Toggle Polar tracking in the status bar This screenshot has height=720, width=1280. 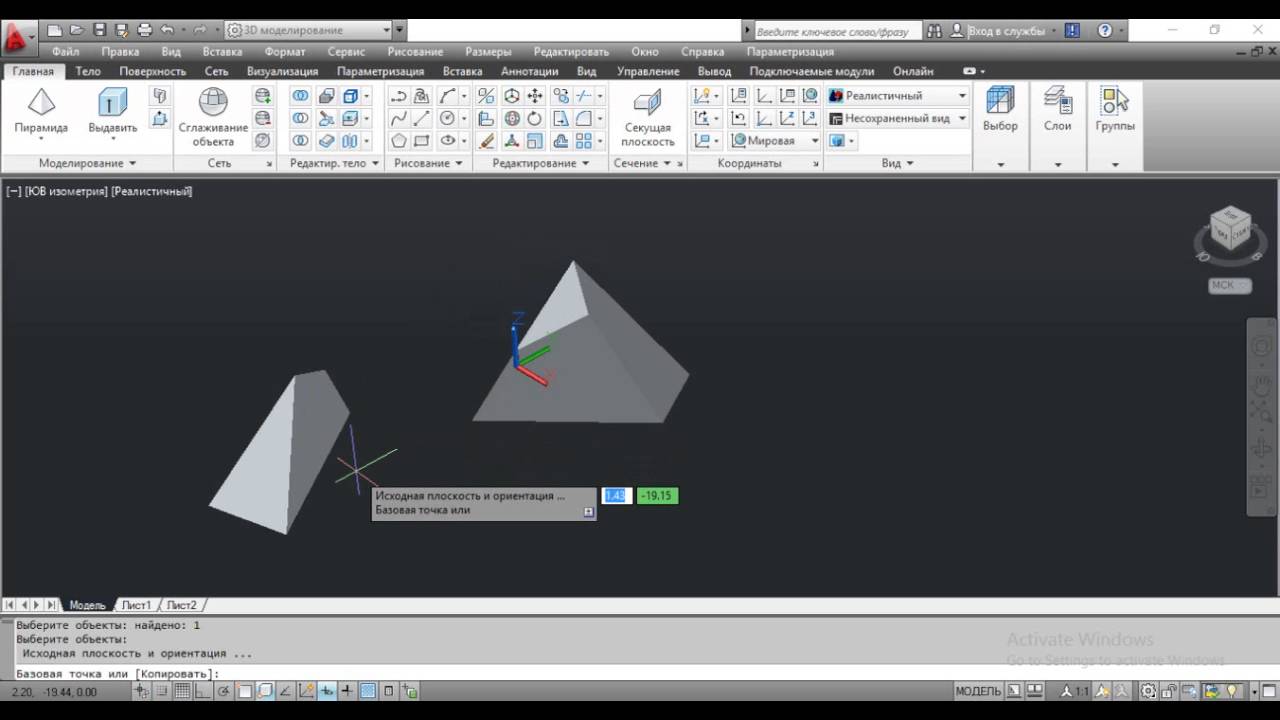223,691
